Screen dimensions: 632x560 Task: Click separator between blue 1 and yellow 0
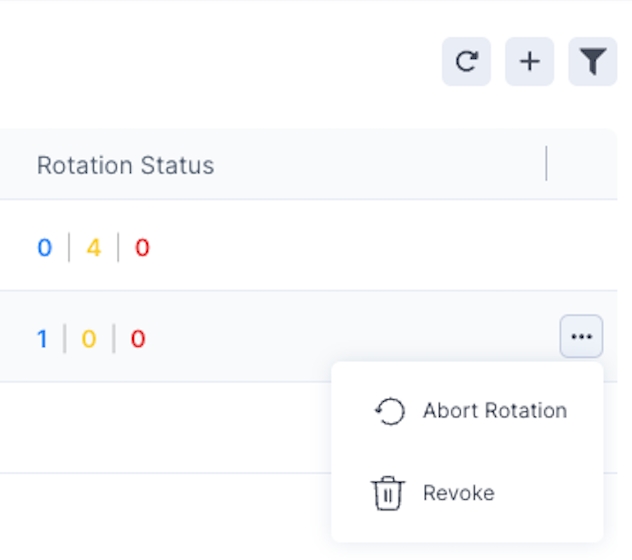pos(65,340)
